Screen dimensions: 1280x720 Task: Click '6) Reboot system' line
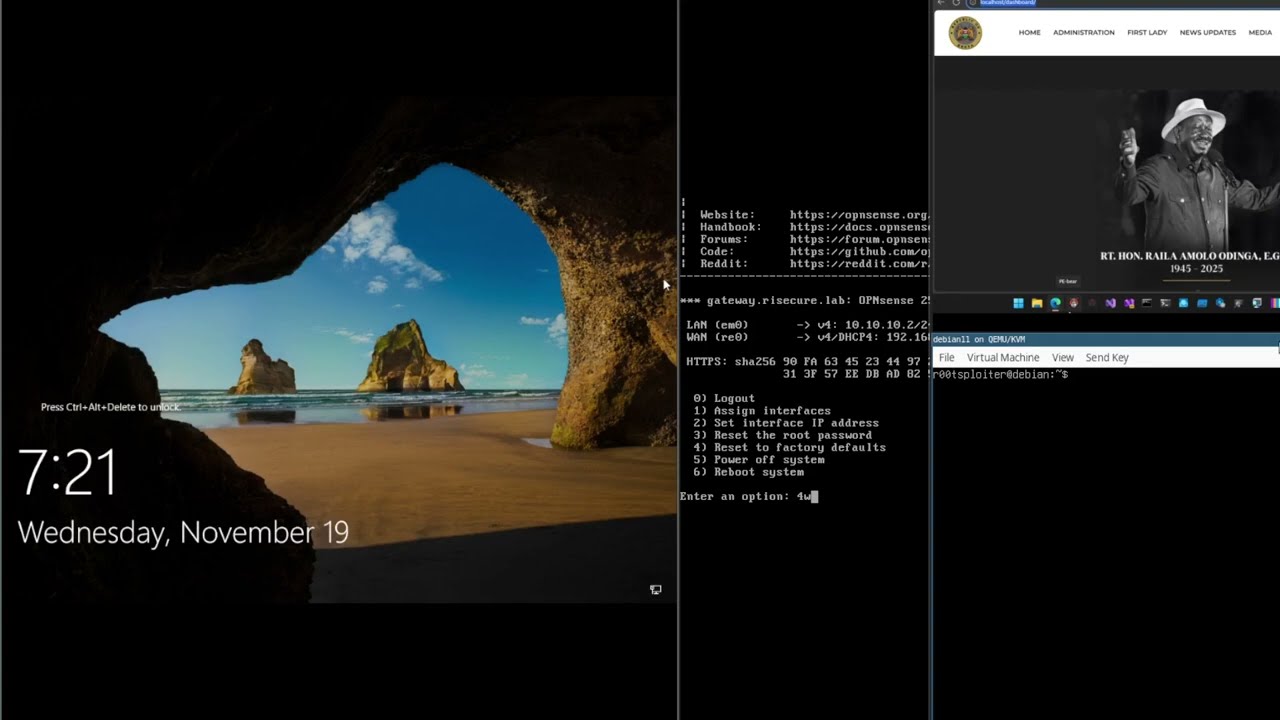click(x=749, y=472)
